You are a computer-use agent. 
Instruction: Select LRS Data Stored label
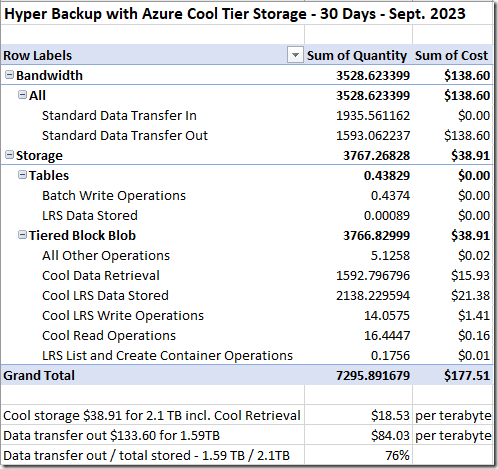tap(90, 215)
